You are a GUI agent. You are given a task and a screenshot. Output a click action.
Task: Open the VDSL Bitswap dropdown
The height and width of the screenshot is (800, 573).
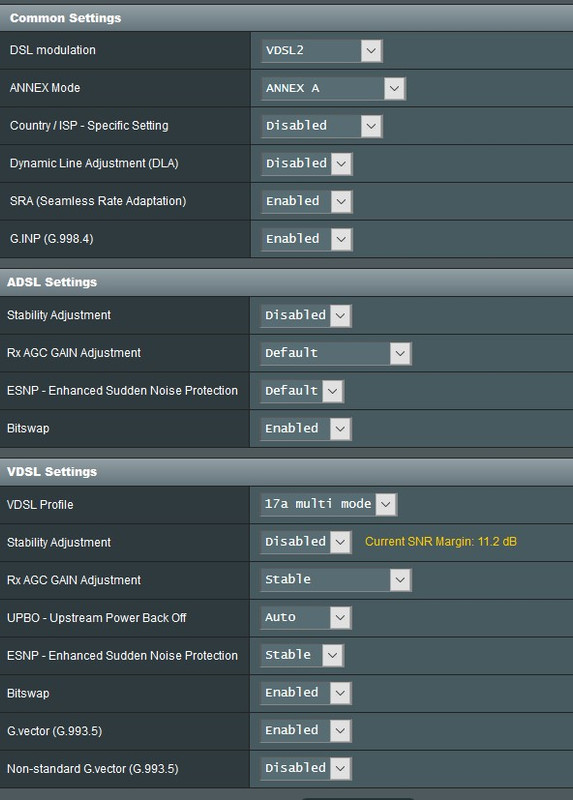306,693
